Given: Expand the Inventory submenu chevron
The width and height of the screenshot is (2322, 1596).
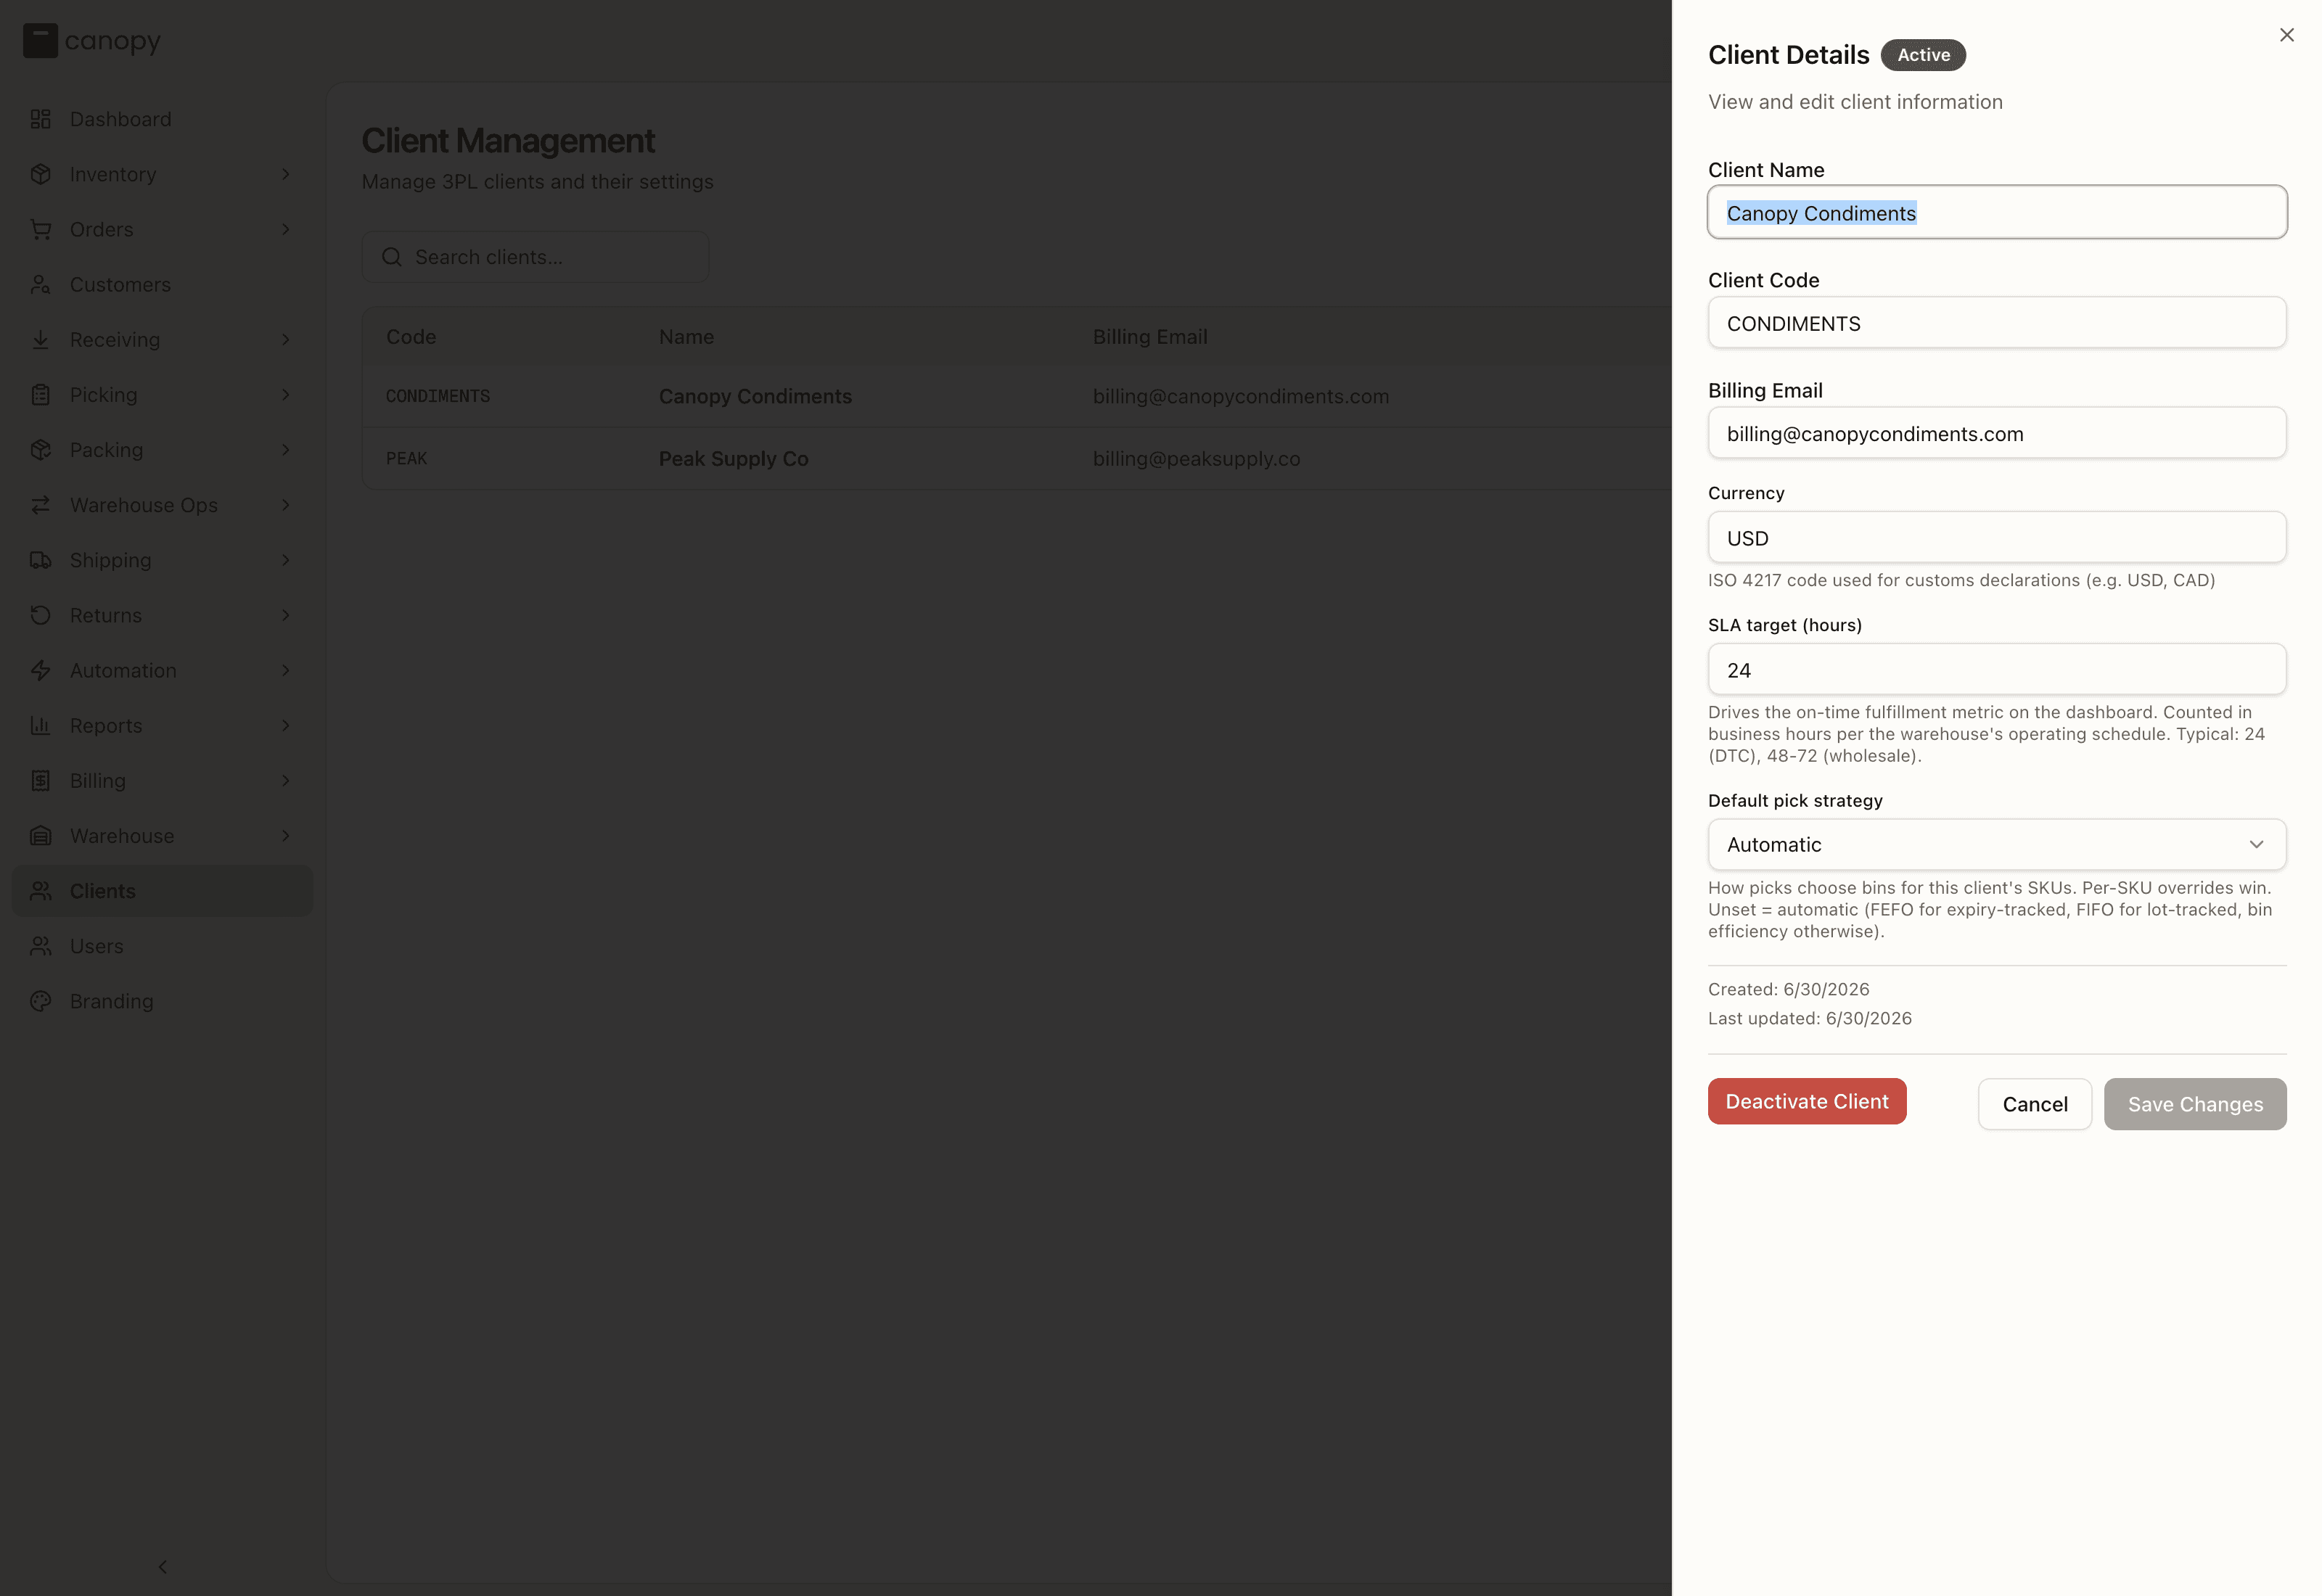Looking at the screenshot, I should [285, 174].
